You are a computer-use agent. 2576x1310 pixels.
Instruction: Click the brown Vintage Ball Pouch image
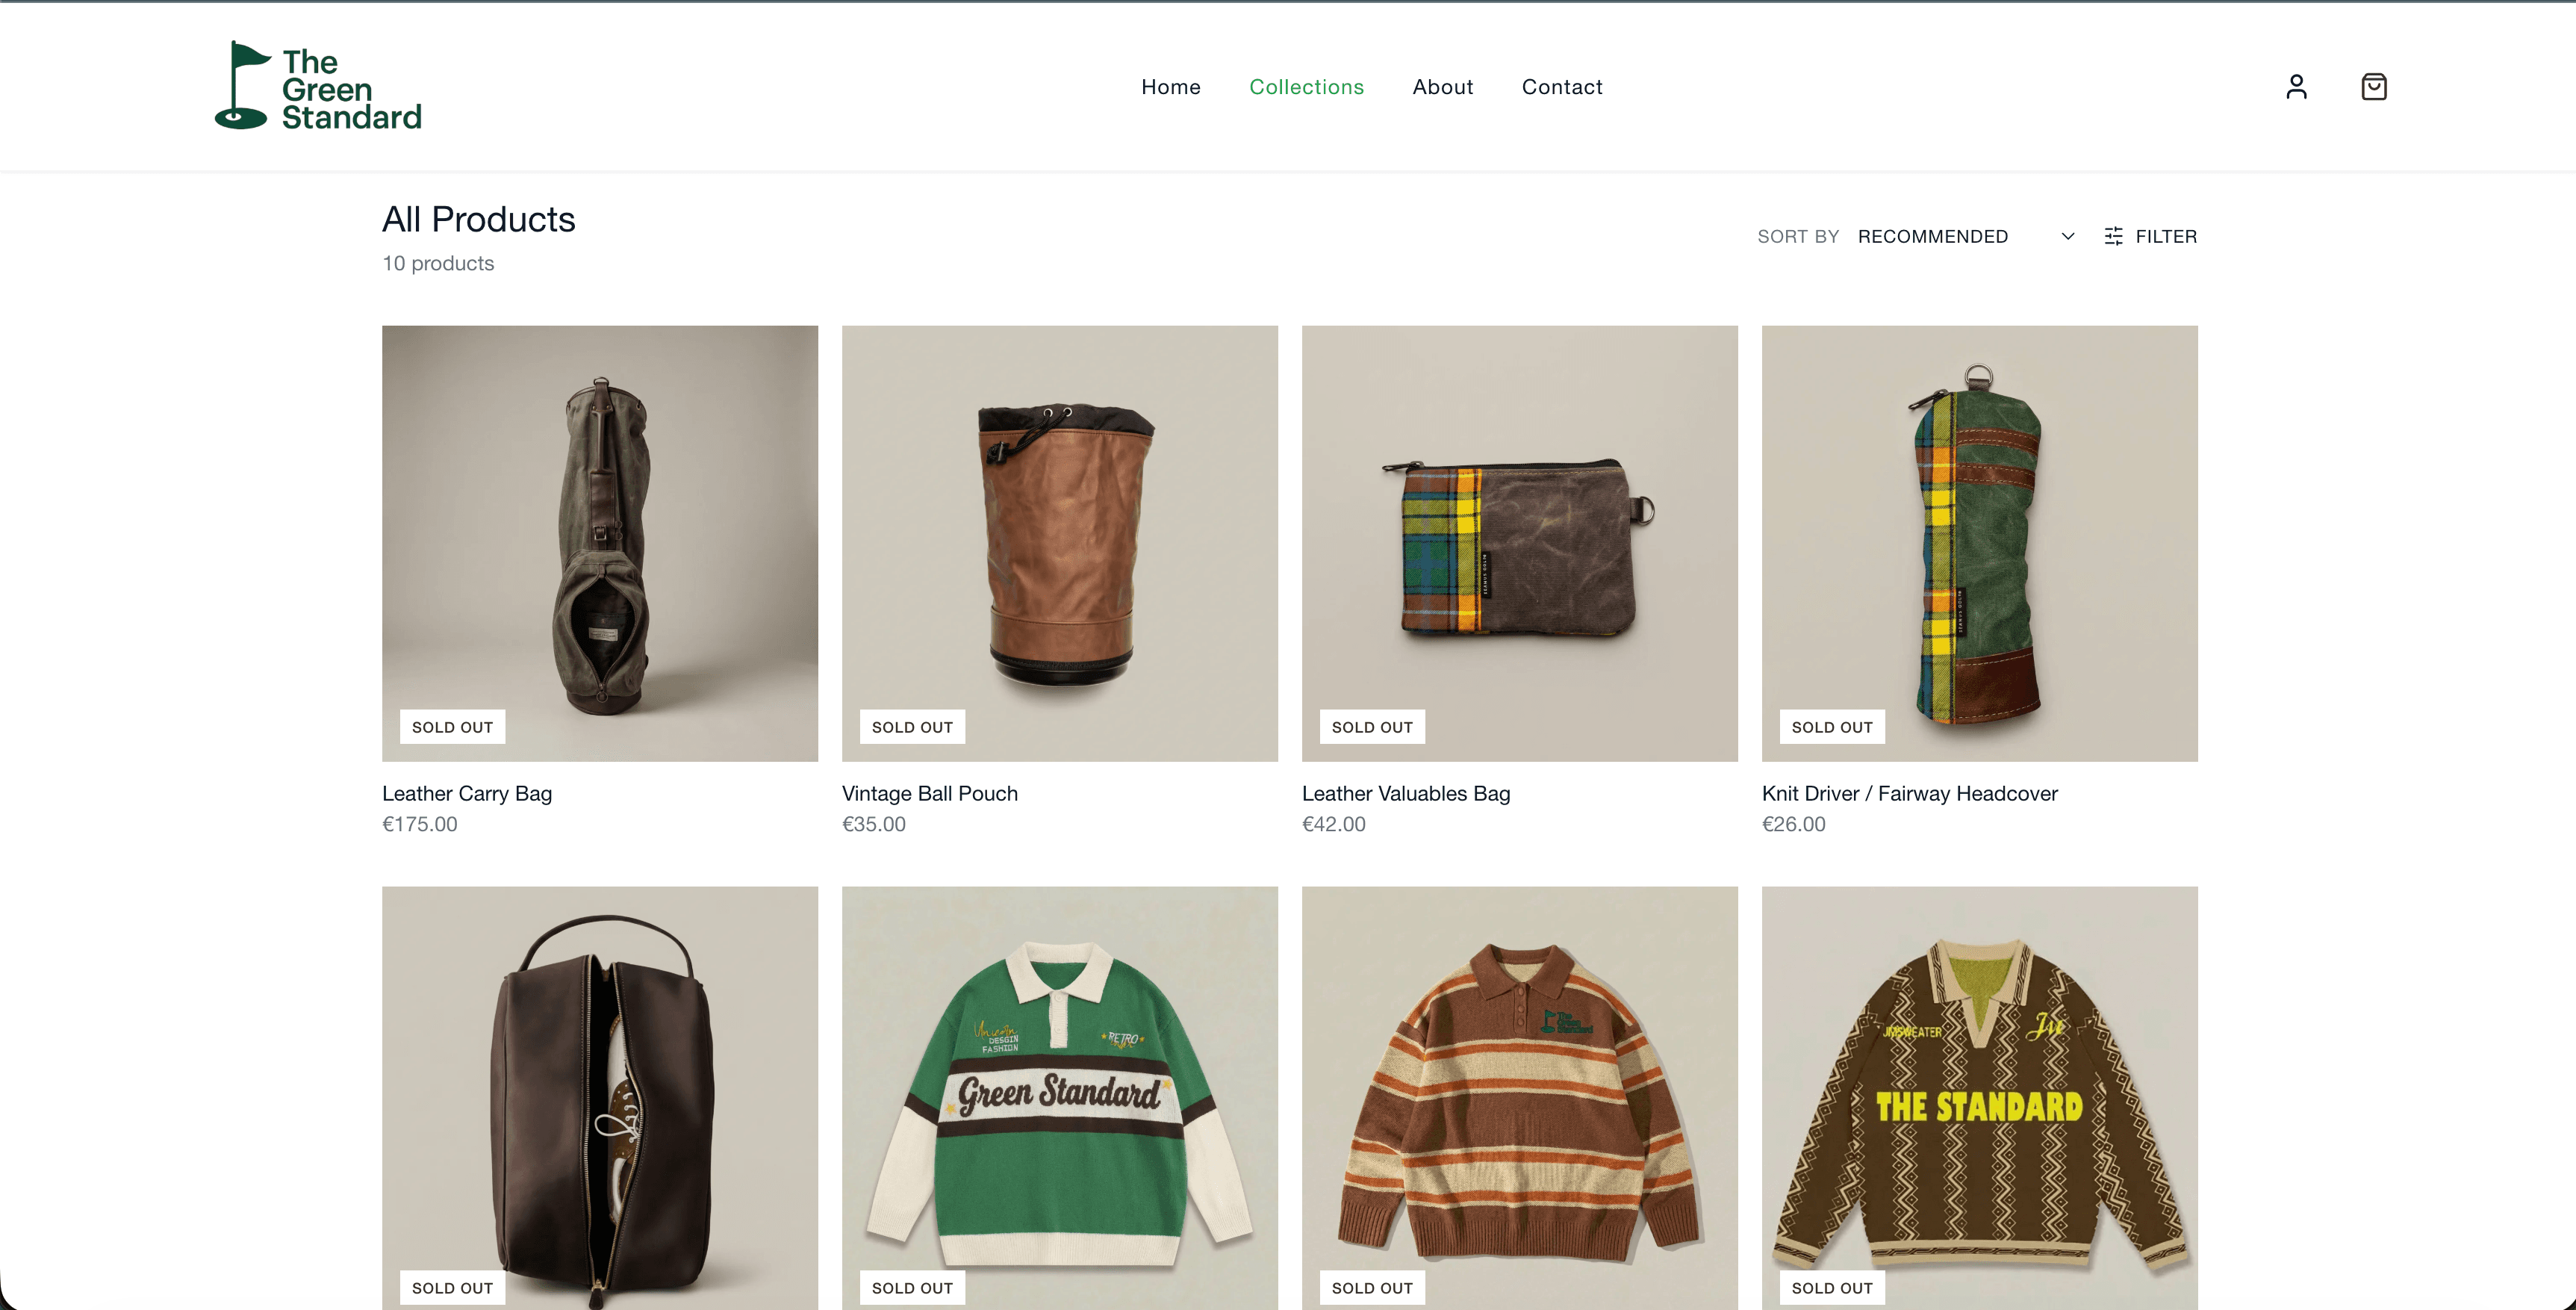1059,542
